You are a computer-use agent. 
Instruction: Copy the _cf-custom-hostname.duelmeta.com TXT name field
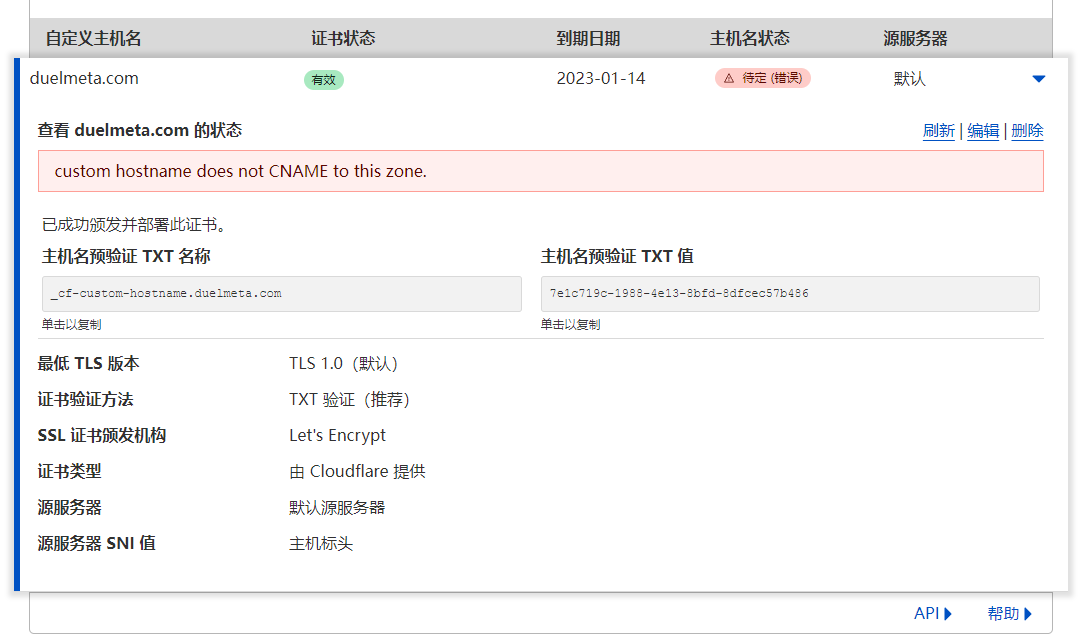282,294
